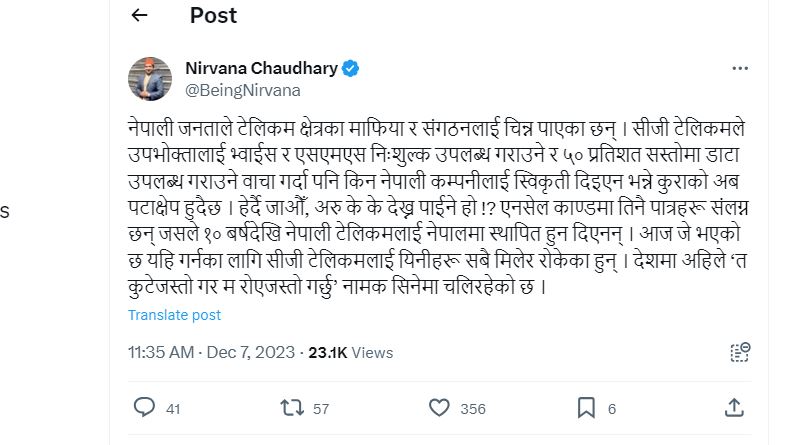Click the Translate post link
799x445 pixels.
[x=174, y=315]
